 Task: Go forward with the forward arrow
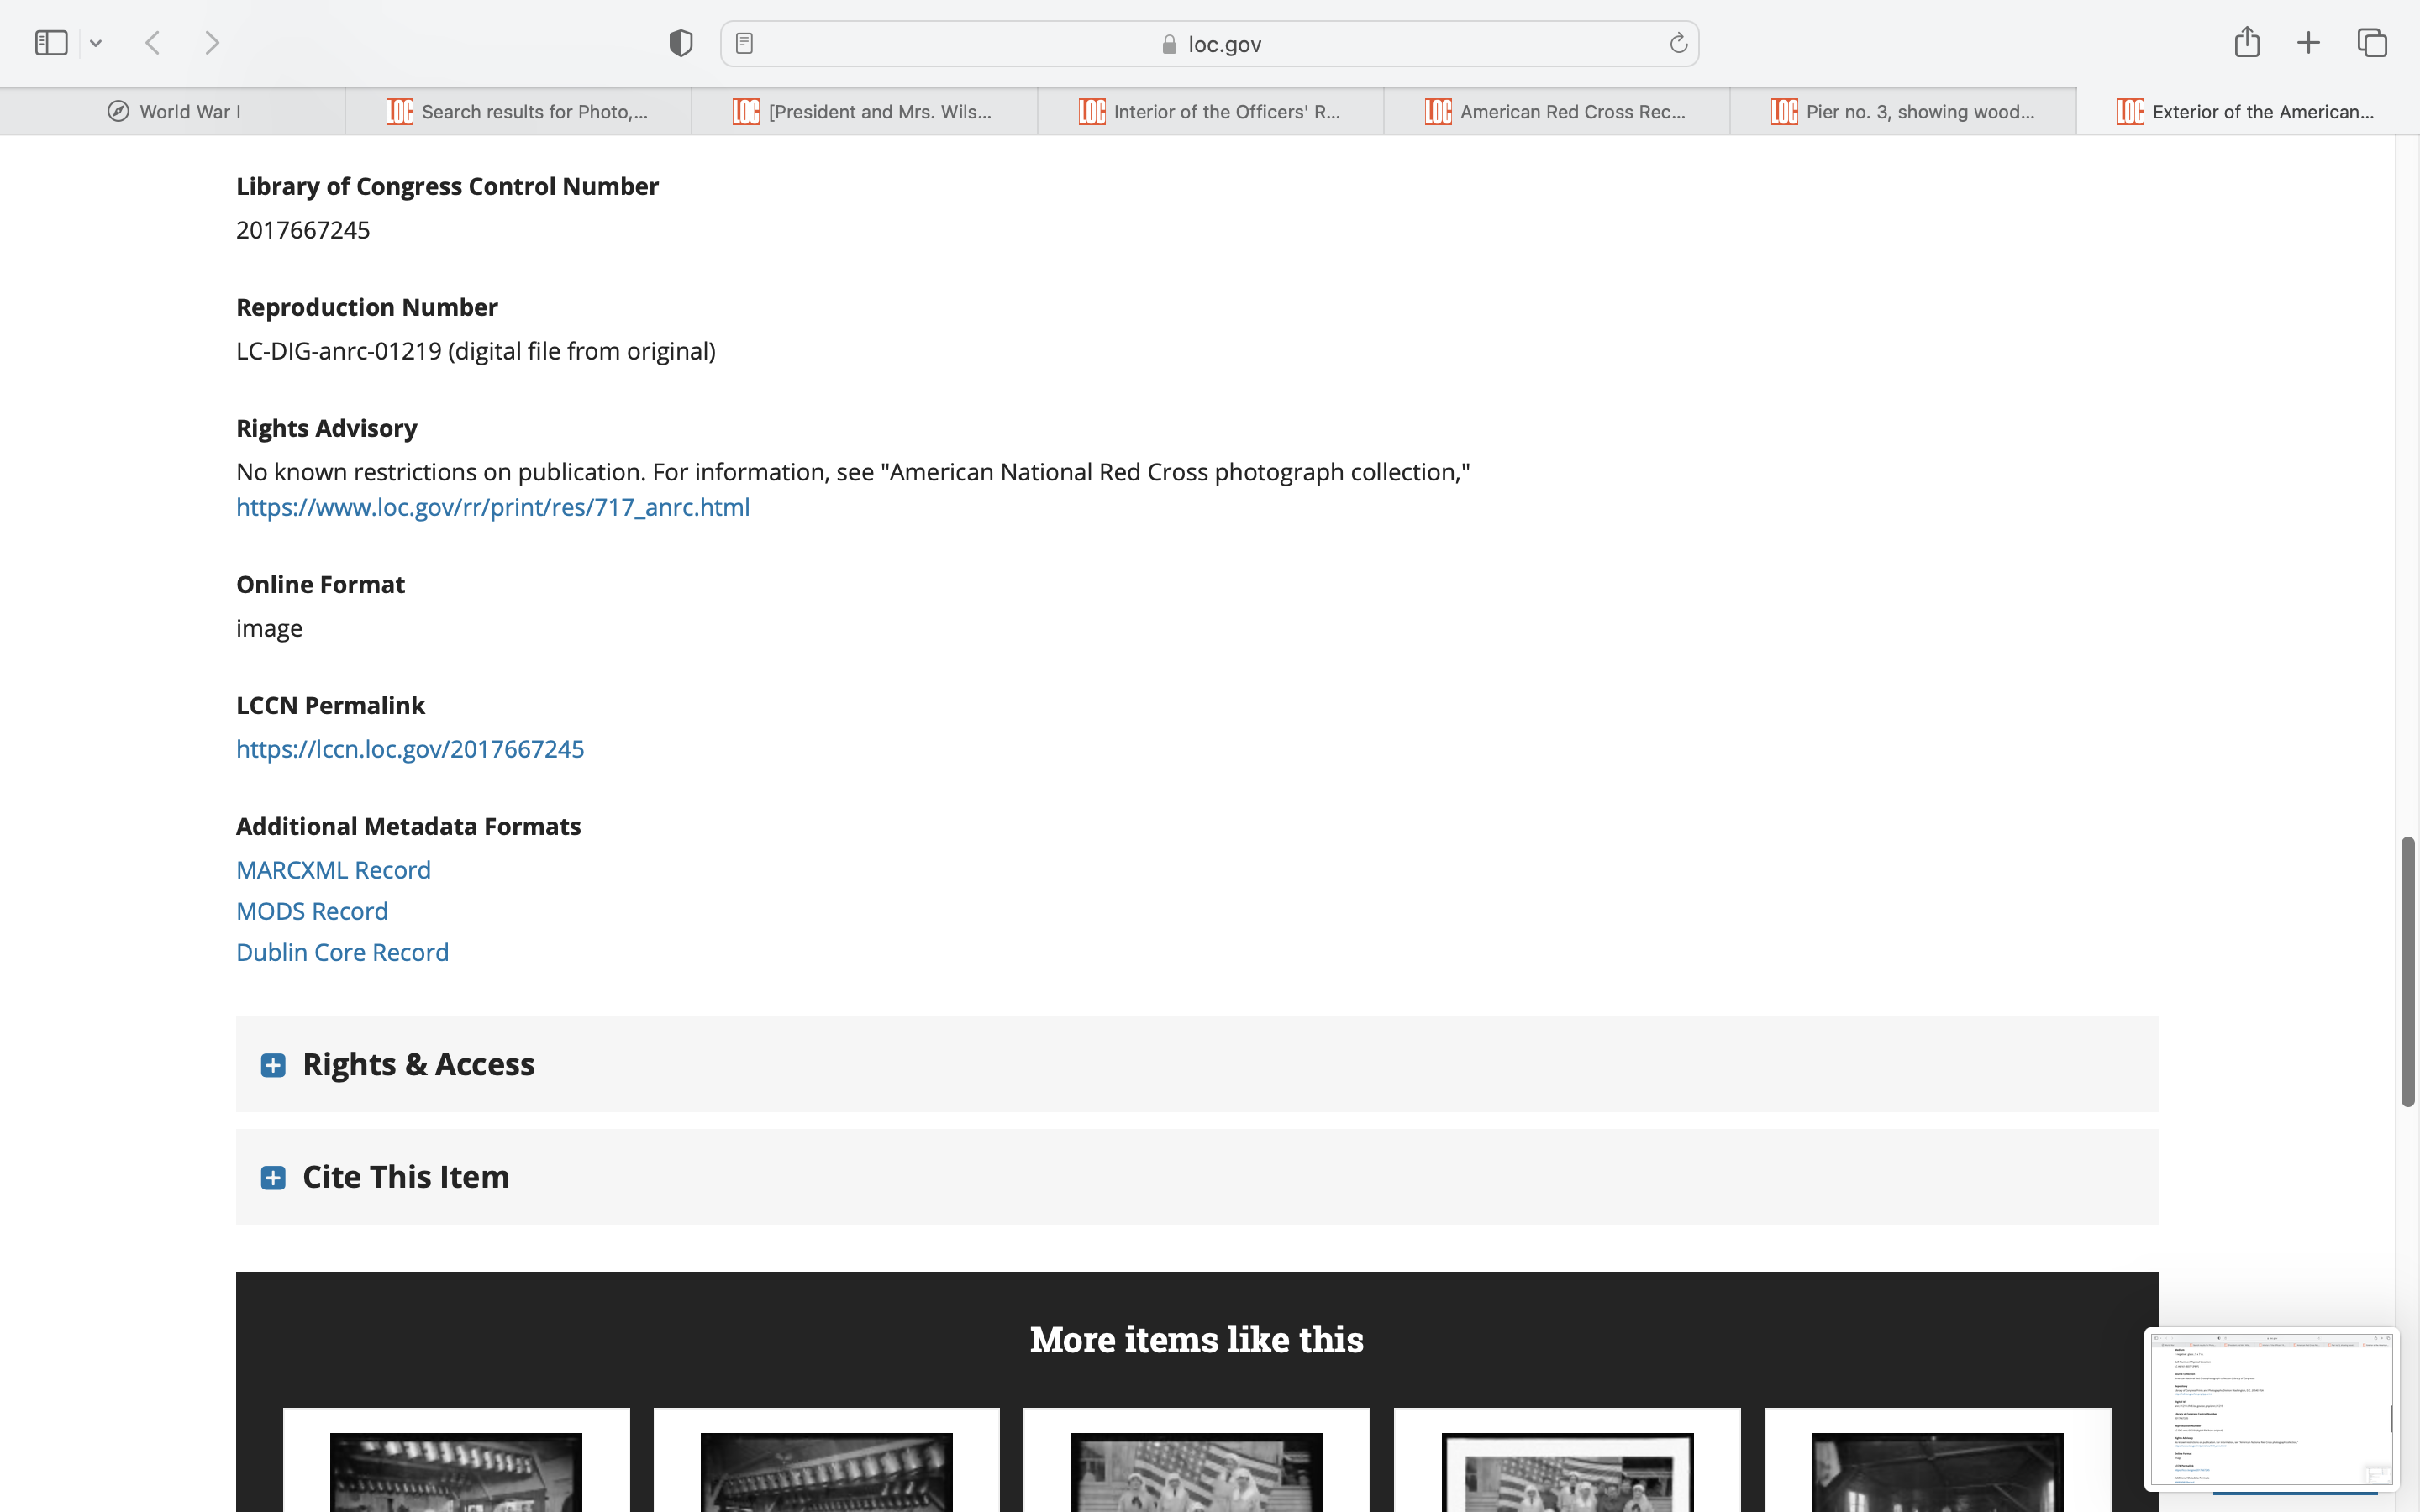[x=212, y=43]
